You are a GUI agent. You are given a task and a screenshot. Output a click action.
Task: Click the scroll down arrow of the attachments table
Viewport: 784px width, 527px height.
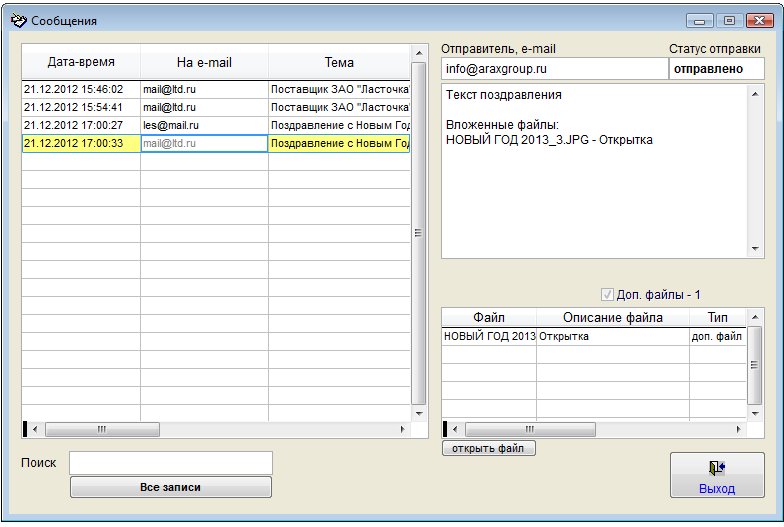755,414
